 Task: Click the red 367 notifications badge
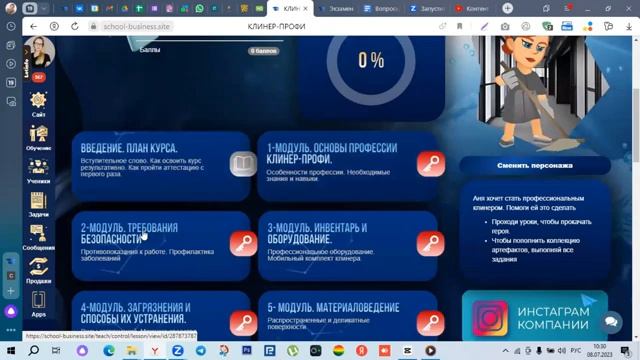39,77
